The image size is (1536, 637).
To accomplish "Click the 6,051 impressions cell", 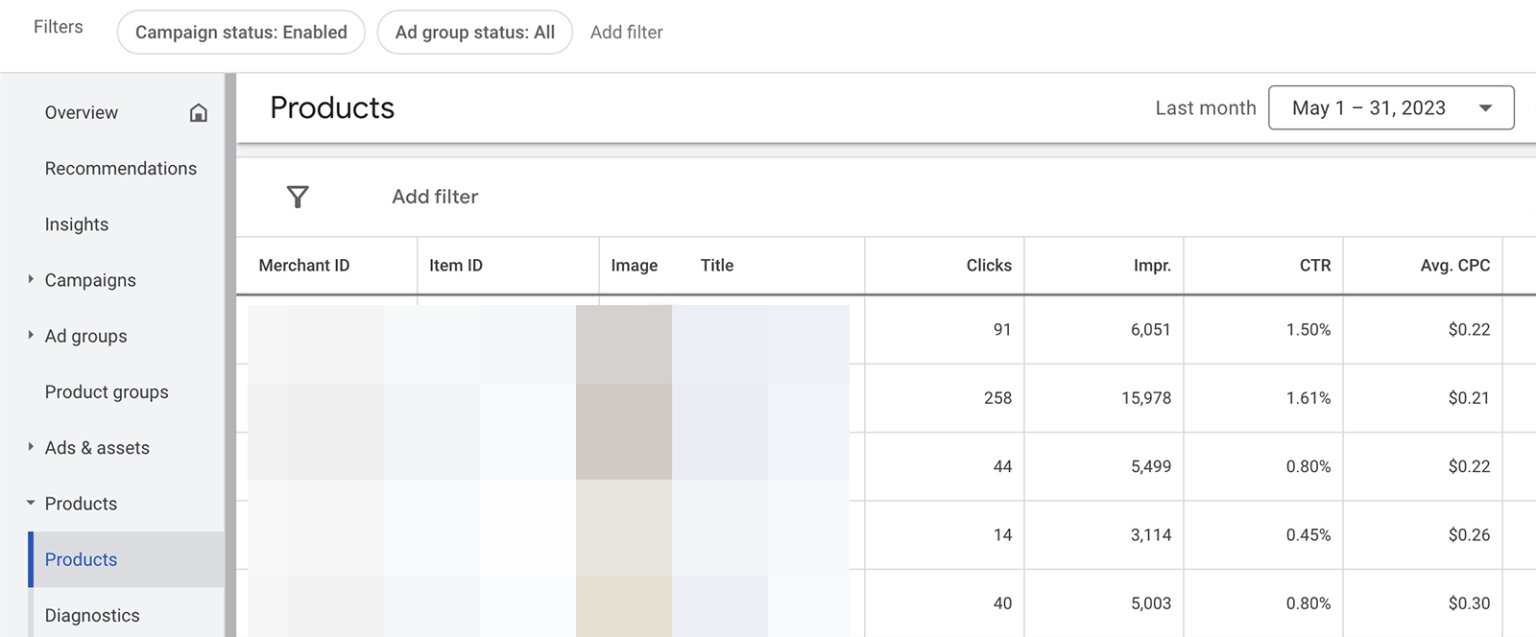I will click(1104, 329).
